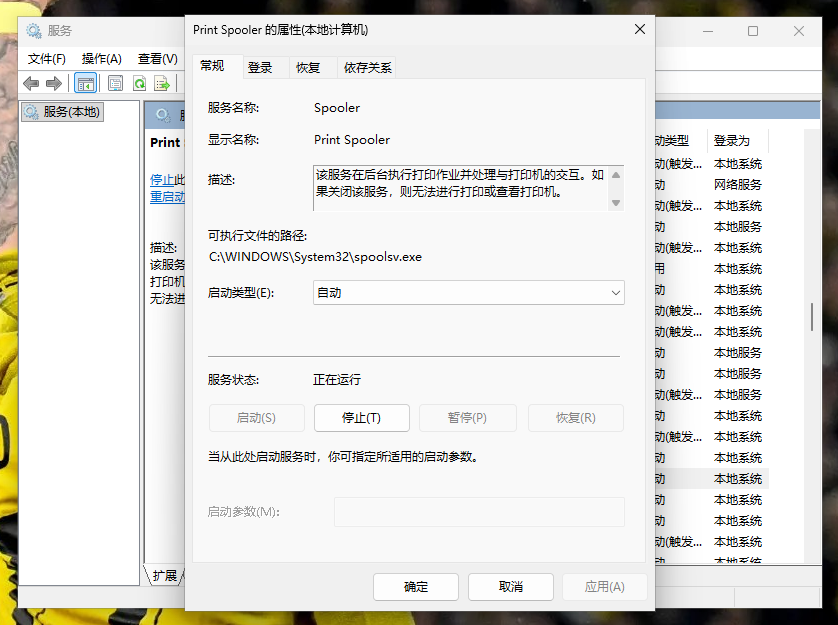838x625 pixels.
Task: Select the 扩展 tab at bottom of Services
Action: 165,575
